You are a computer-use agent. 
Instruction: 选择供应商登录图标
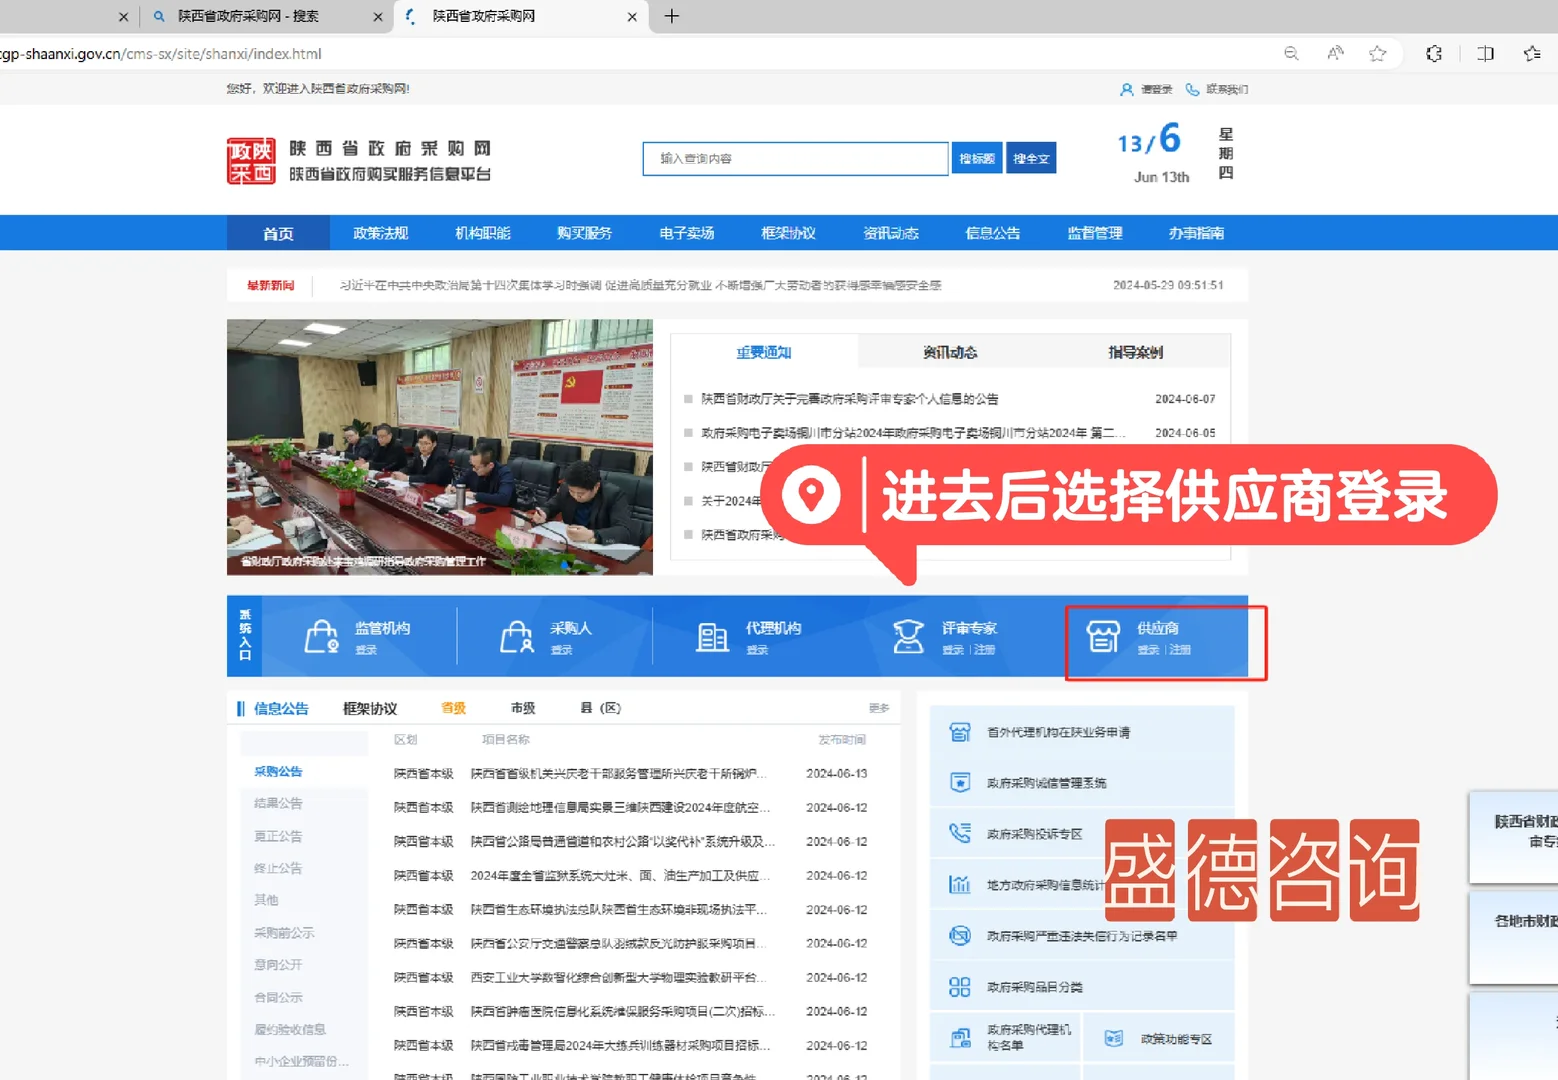coord(1103,637)
